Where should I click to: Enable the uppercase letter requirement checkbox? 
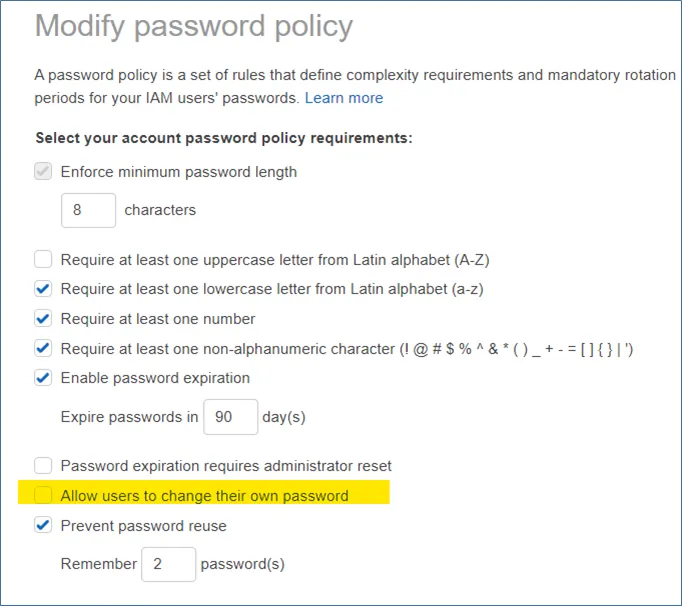(43, 260)
